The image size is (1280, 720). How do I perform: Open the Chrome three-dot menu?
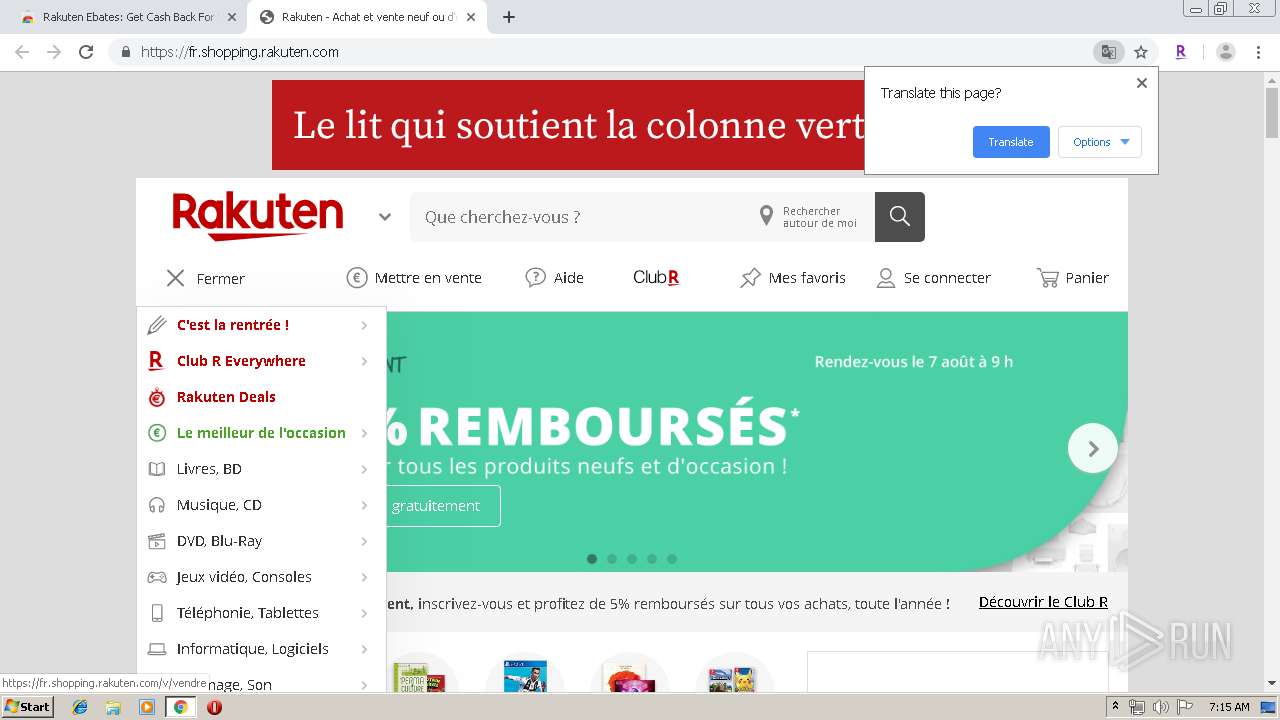[1258, 52]
